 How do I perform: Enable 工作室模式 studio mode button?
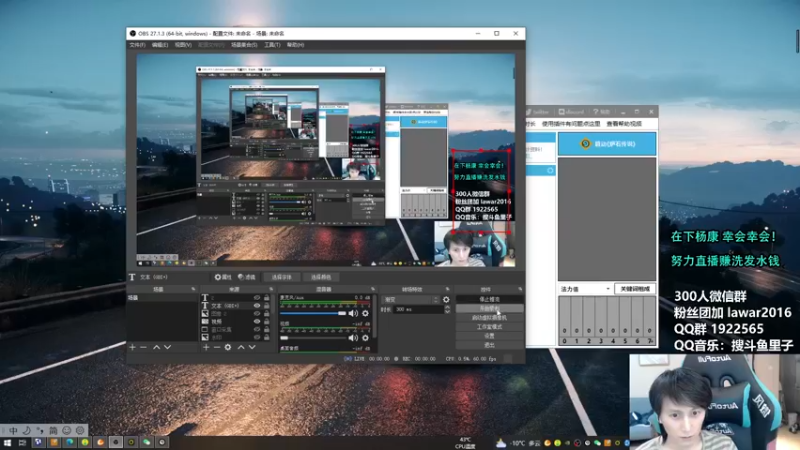click(489, 327)
